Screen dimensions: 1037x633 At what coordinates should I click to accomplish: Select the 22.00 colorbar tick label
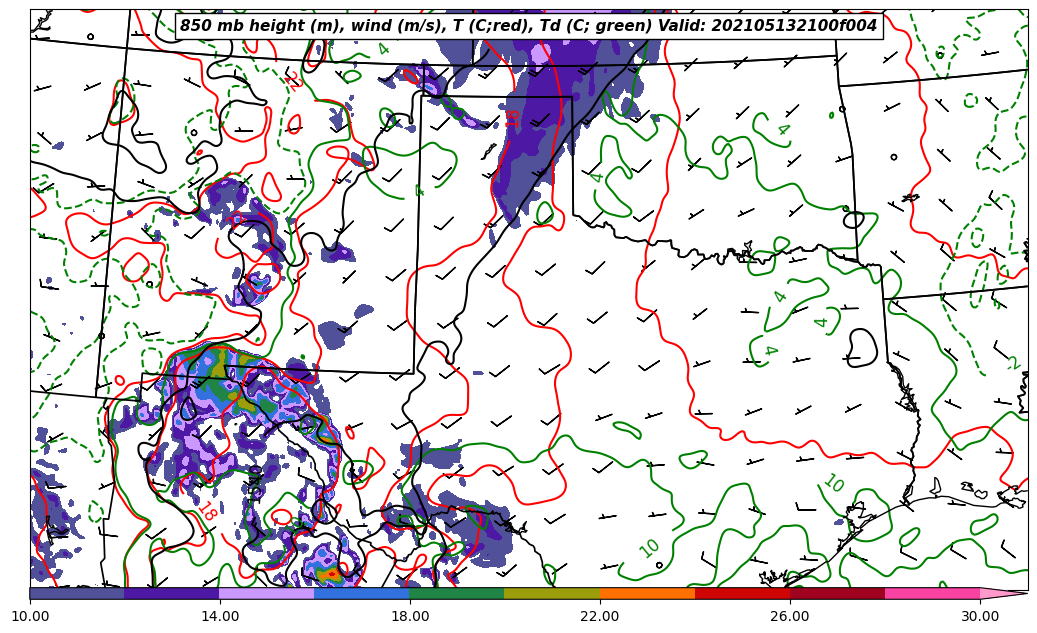click(x=600, y=616)
